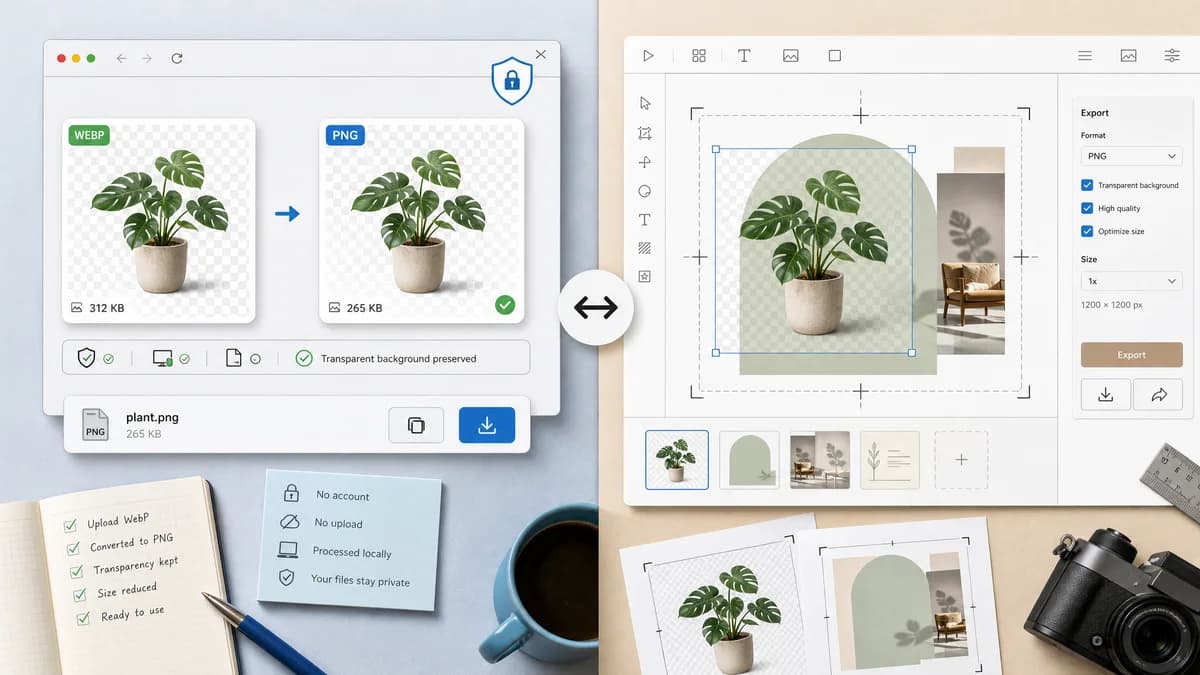Viewport: 1200px width, 675px height.
Task: Open the hamburger menu in editor
Action: pyautogui.click(x=1085, y=56)
